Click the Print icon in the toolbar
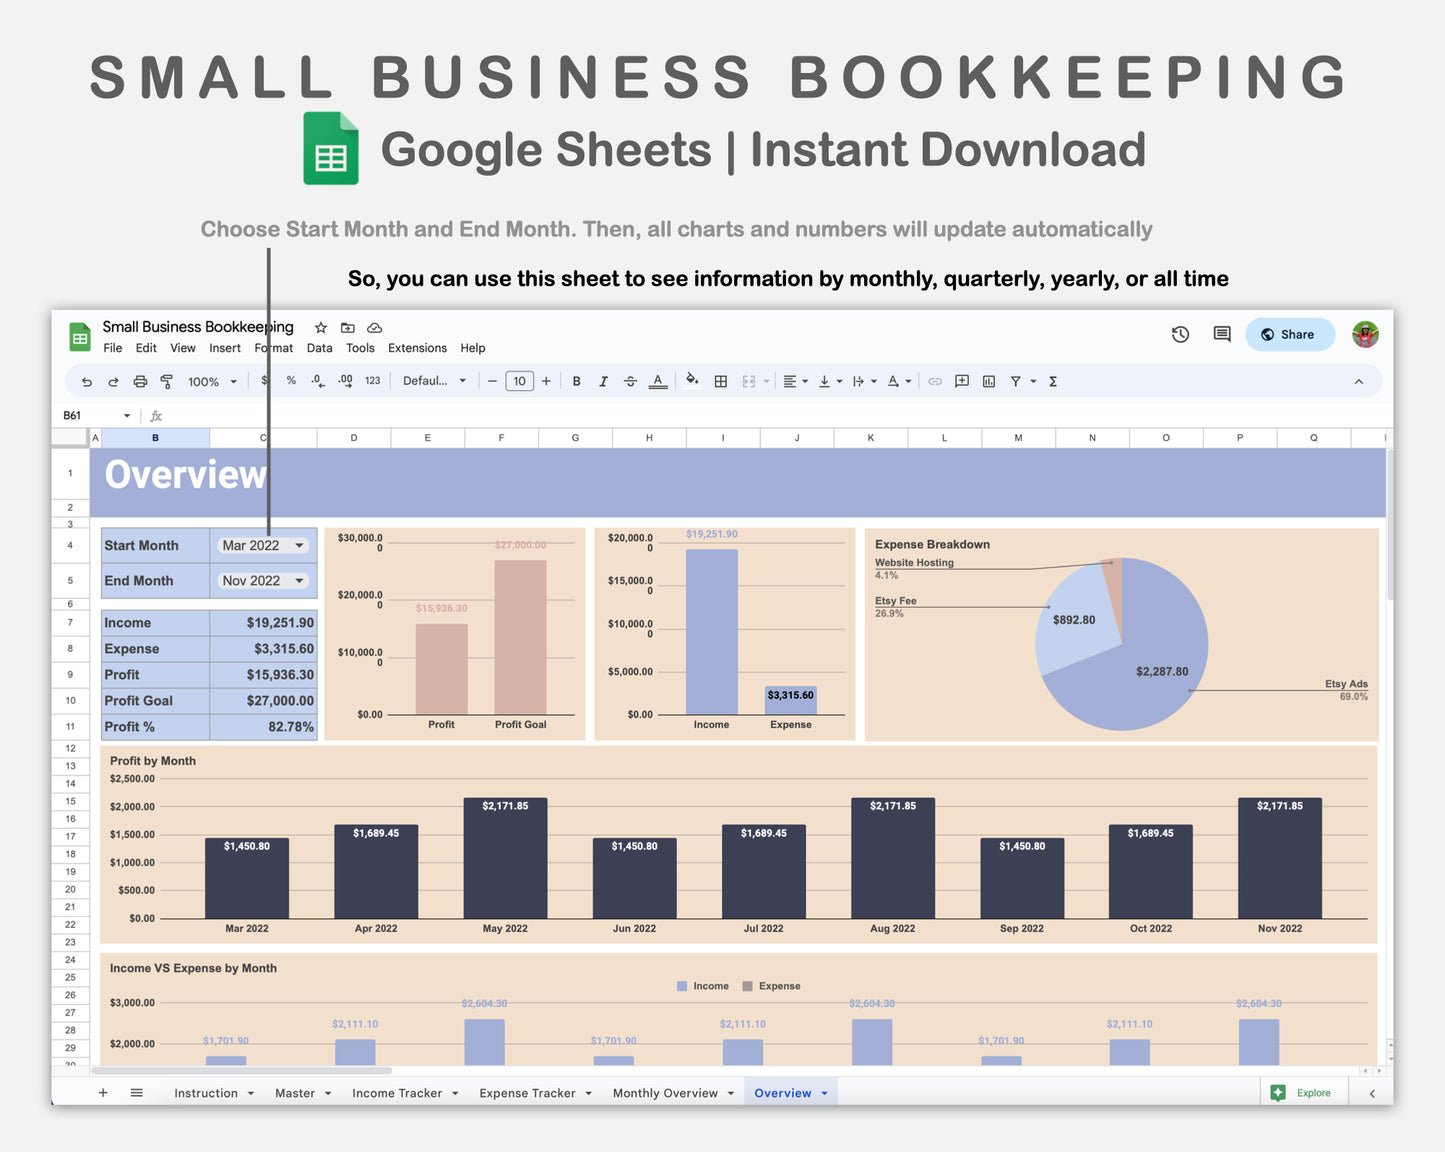Screen dimensions: 1445x1152 tap(140, 381)
